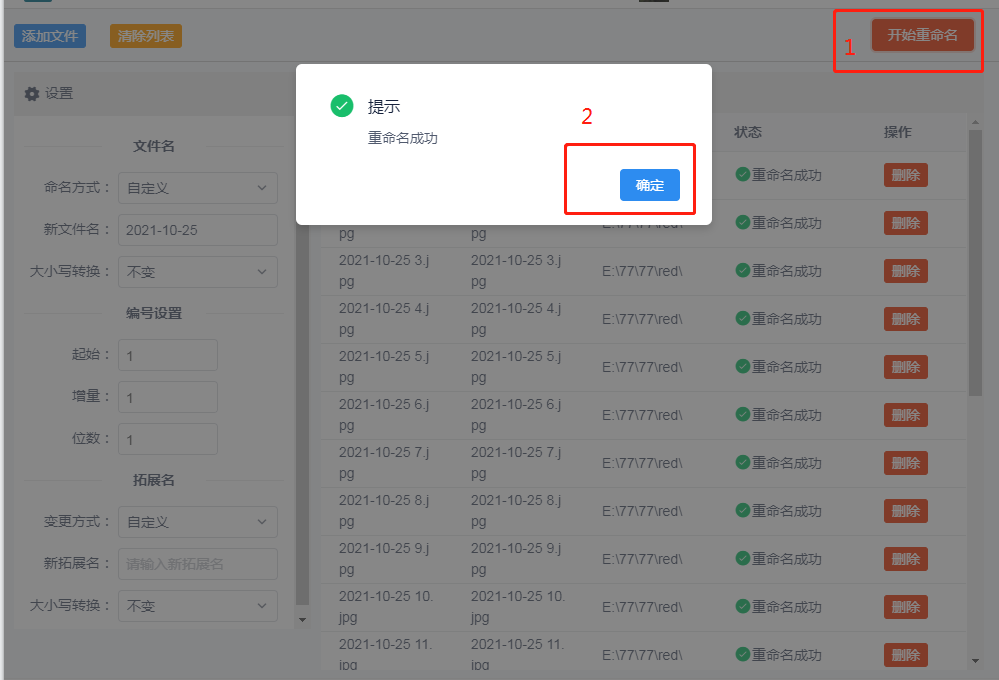The height and width of the screenshot is (680, 999).
Task: Click success status icon for 8.jpg row
Action: (x=742, y=510)
